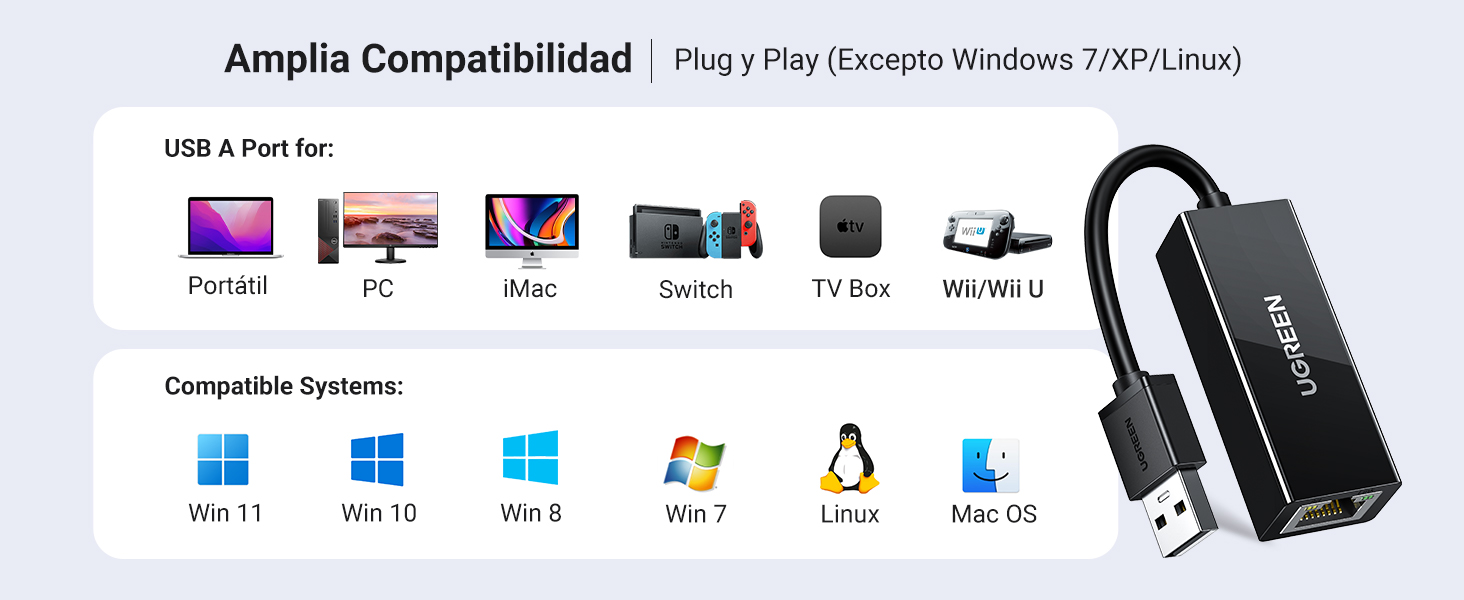Select the PC desktop tower icon
This screenshot has width=1464, height=600.
coord(378,228)
